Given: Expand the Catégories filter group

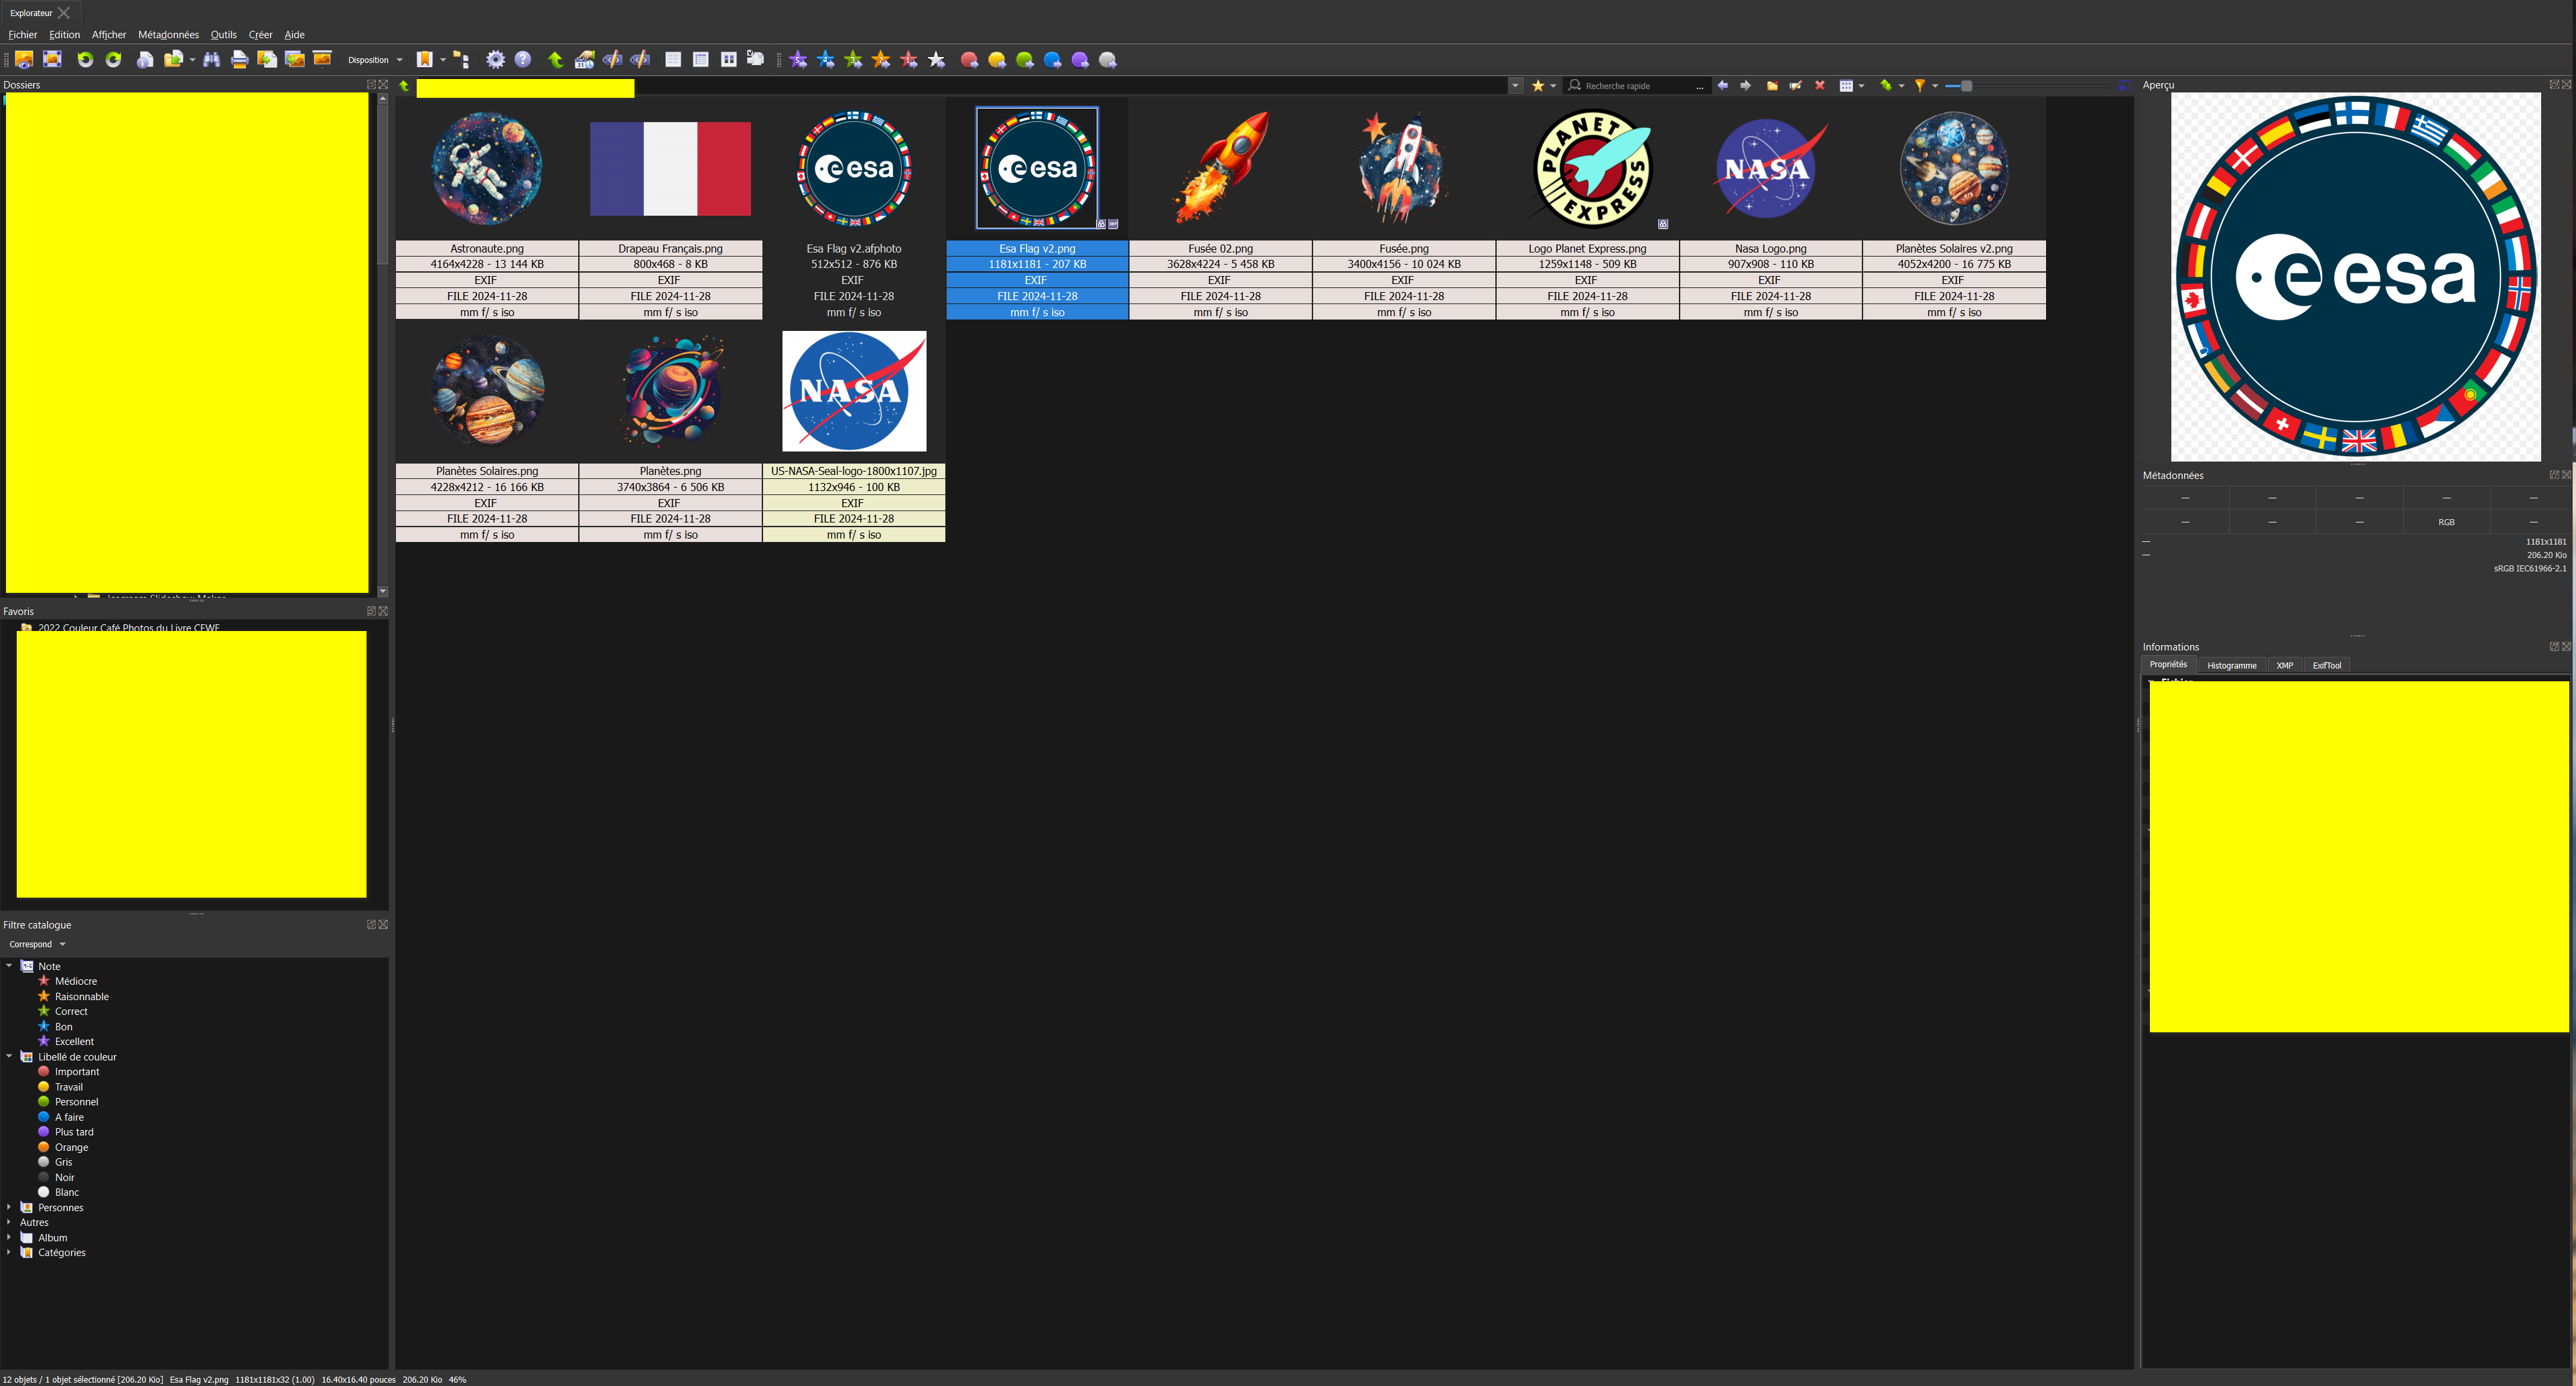Looking at the screenshot, I should click(x=9, y=1252).
